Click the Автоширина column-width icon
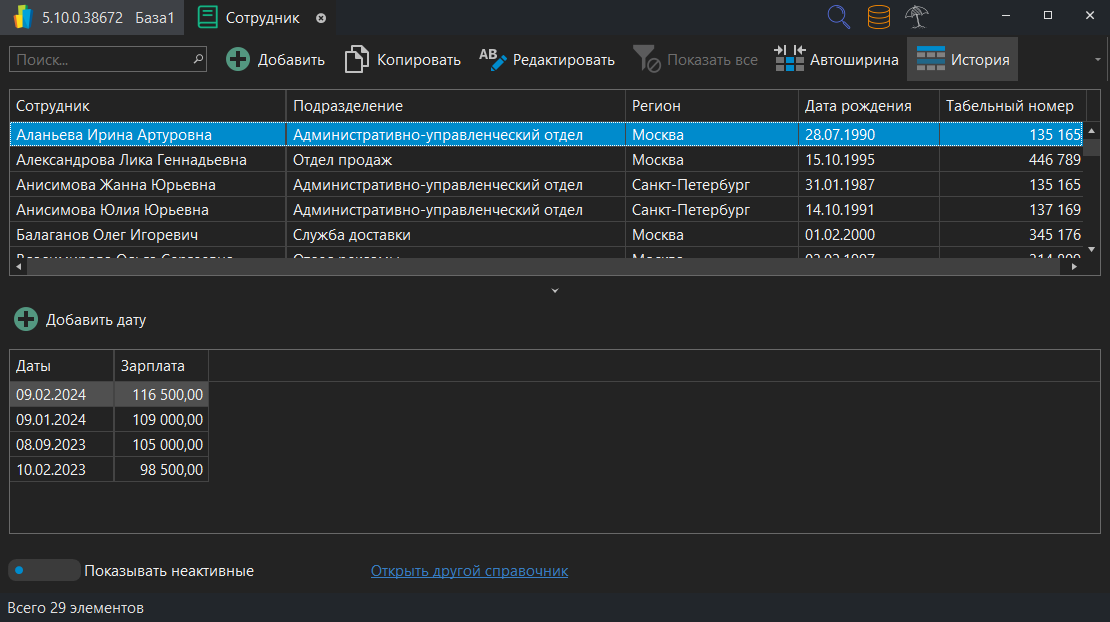Screen dimensions: 1110x622 point(789,59)
